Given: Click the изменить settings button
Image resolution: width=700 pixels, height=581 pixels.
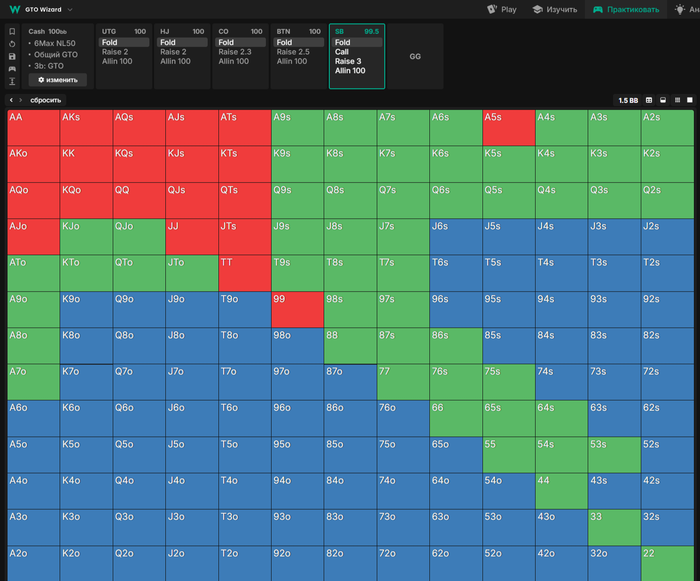Looking at the screenshot, I should pyautogui.click(x=58, y=80).
